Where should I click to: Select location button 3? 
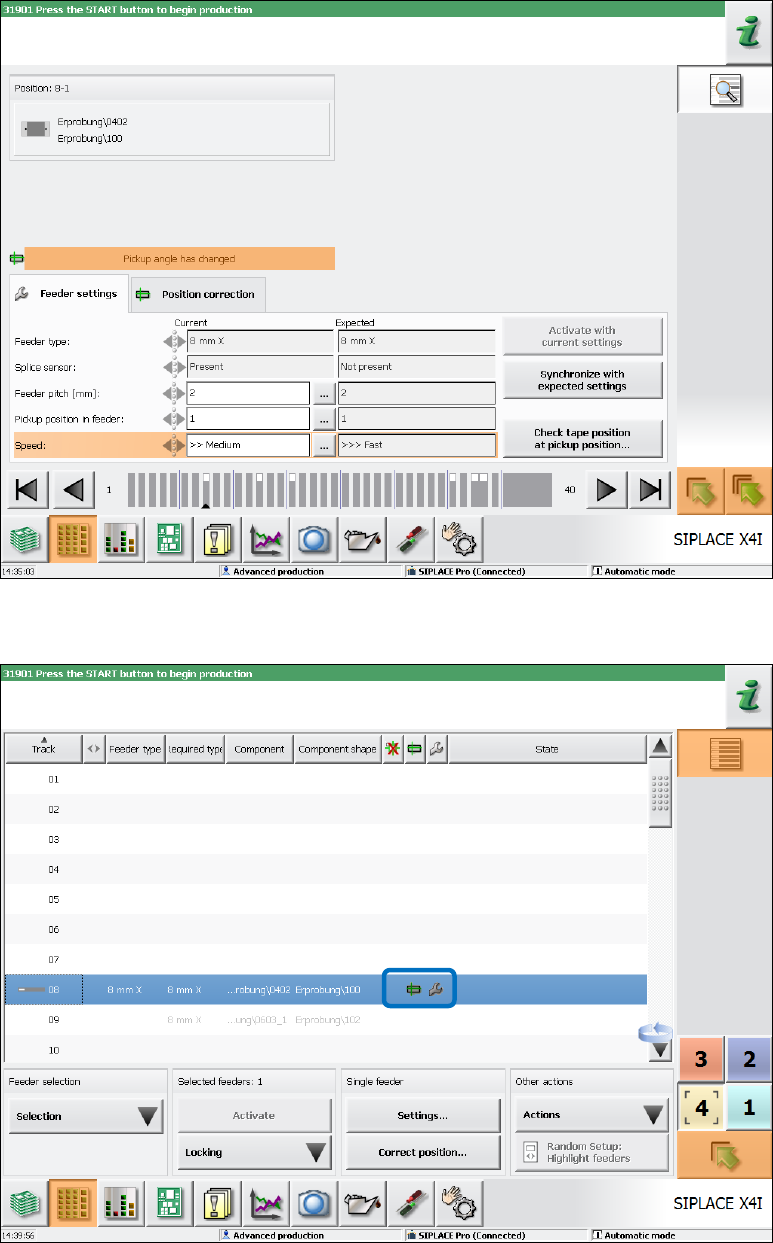point(701,1059)
